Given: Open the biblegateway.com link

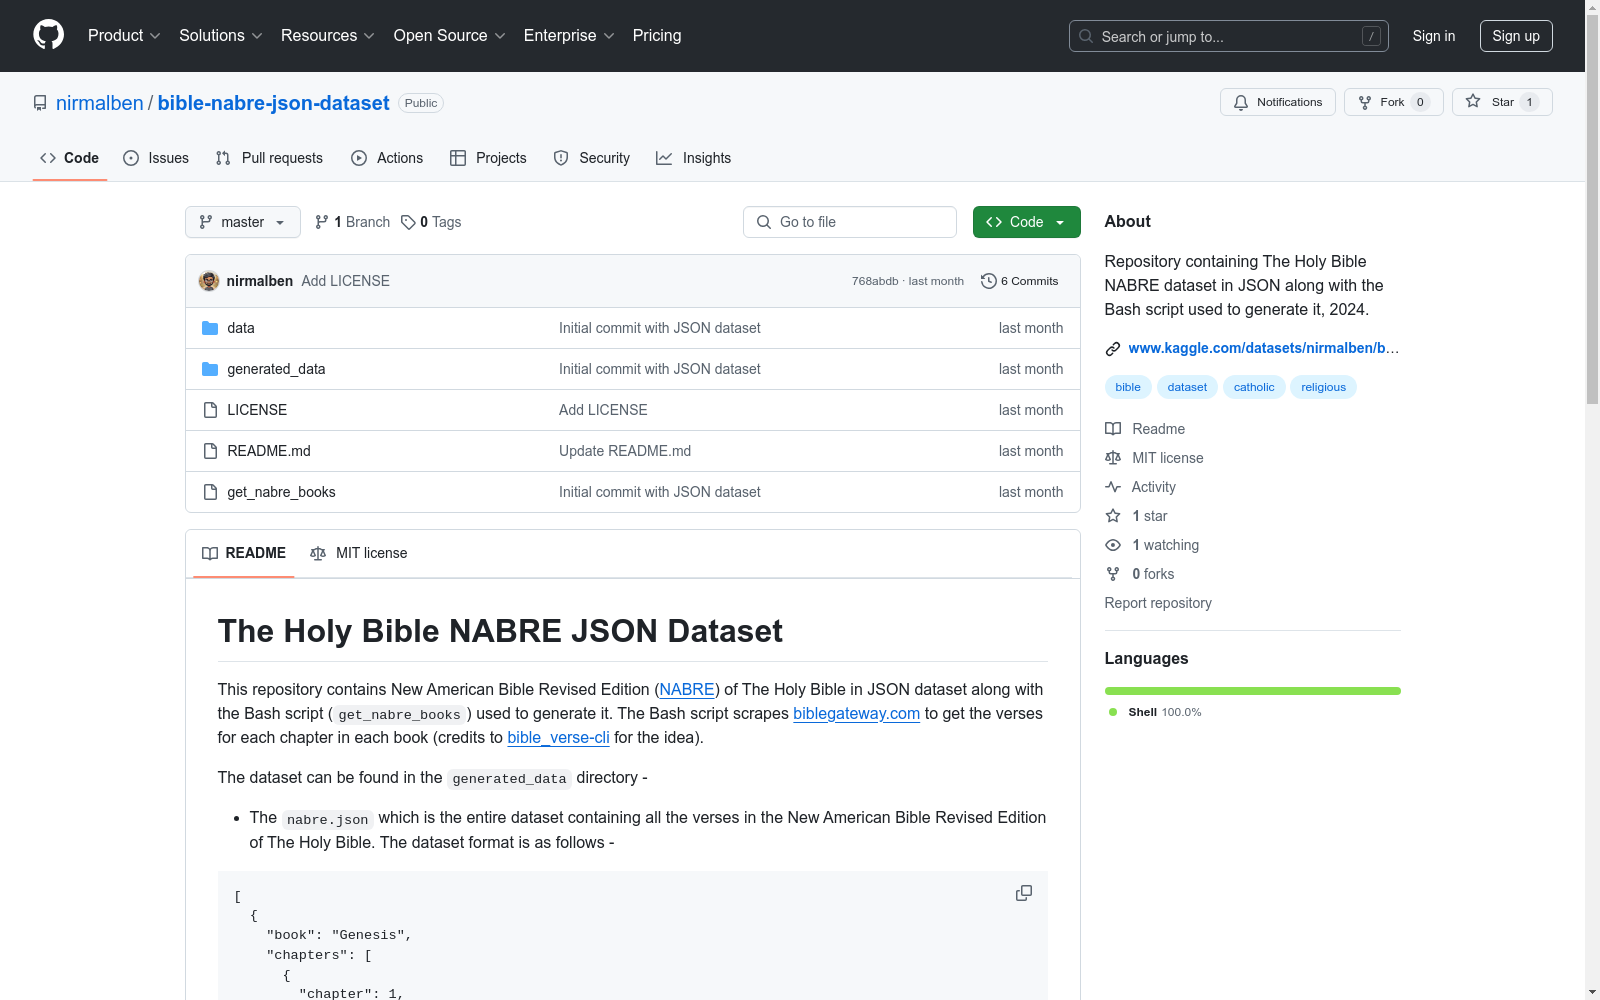Looking at the screenshot, I should (856, 713).
